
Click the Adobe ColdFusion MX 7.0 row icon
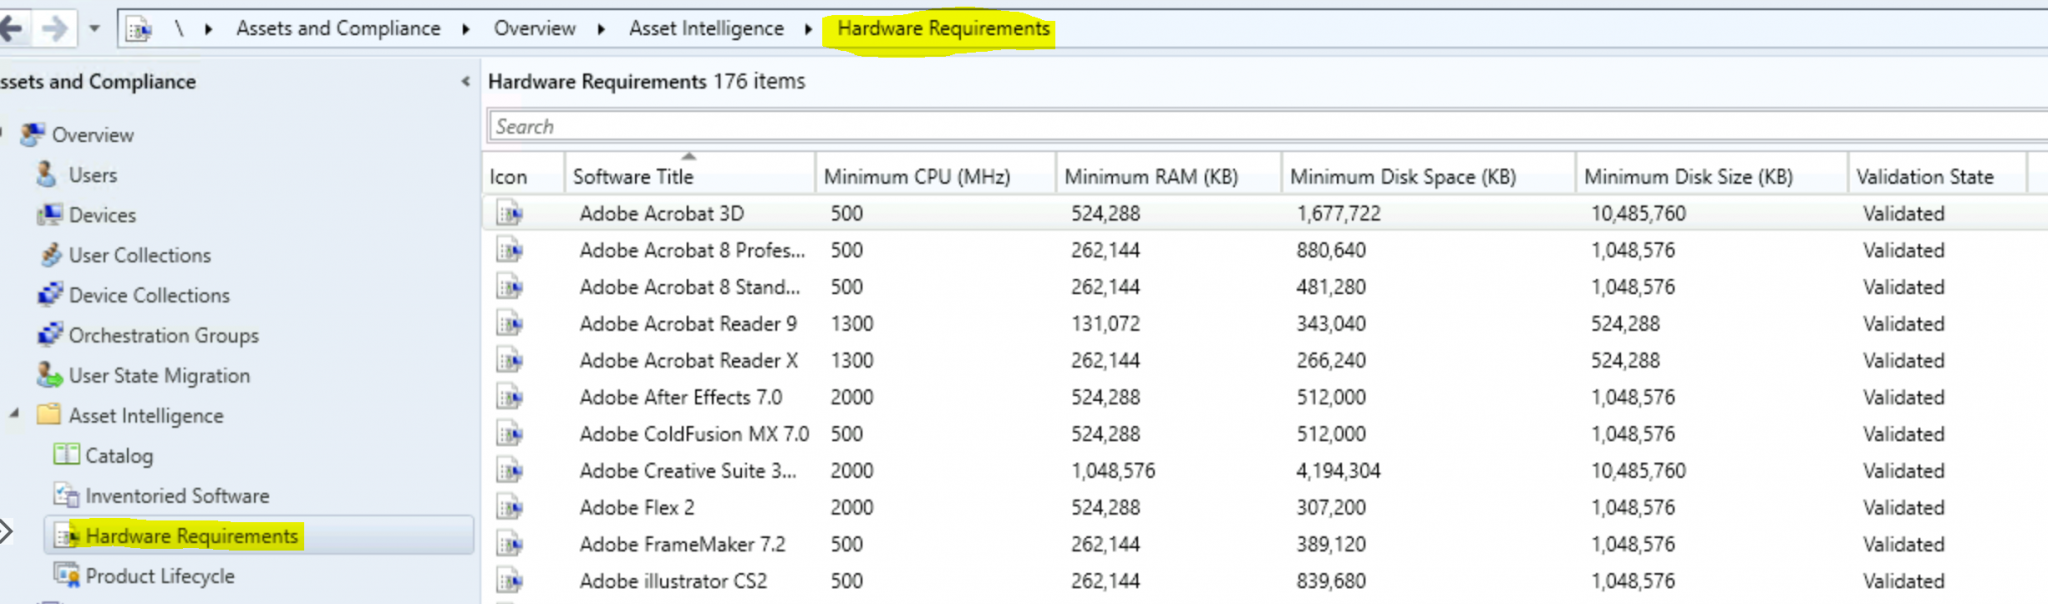510,433
